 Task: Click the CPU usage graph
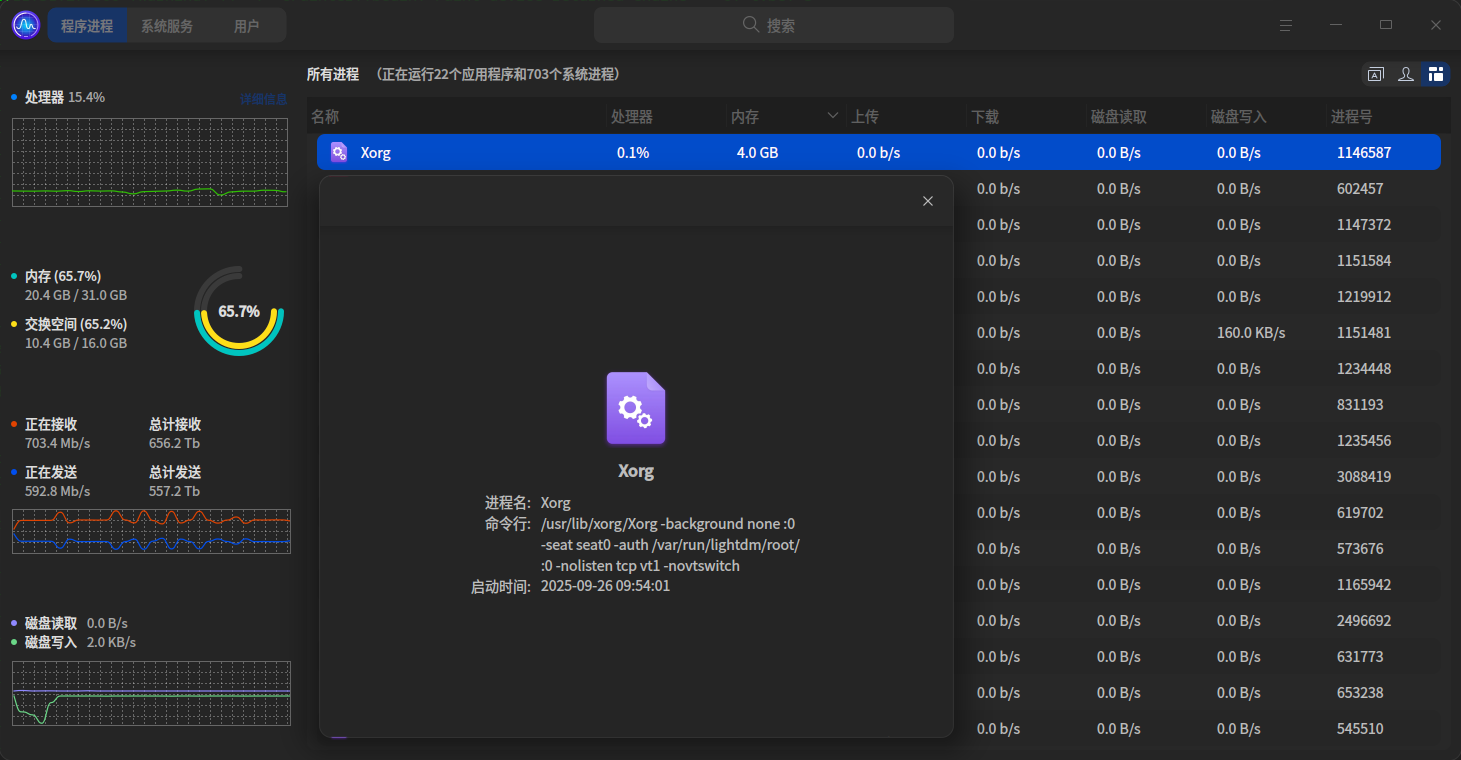pos(150,162)
